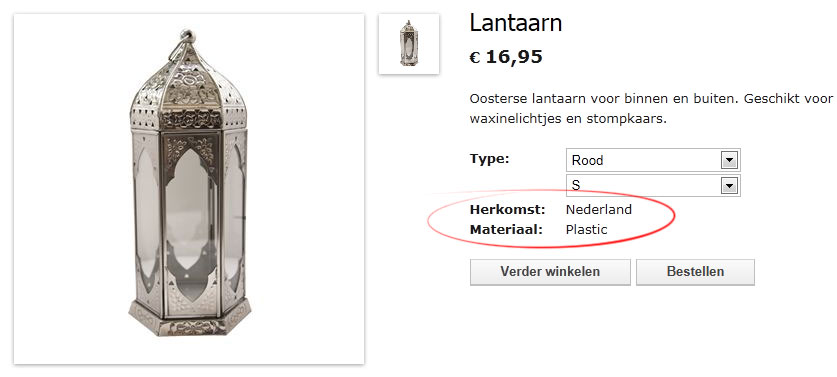Click the Type: label
Screen dimensions: 837x377
[x=490, y=159]
